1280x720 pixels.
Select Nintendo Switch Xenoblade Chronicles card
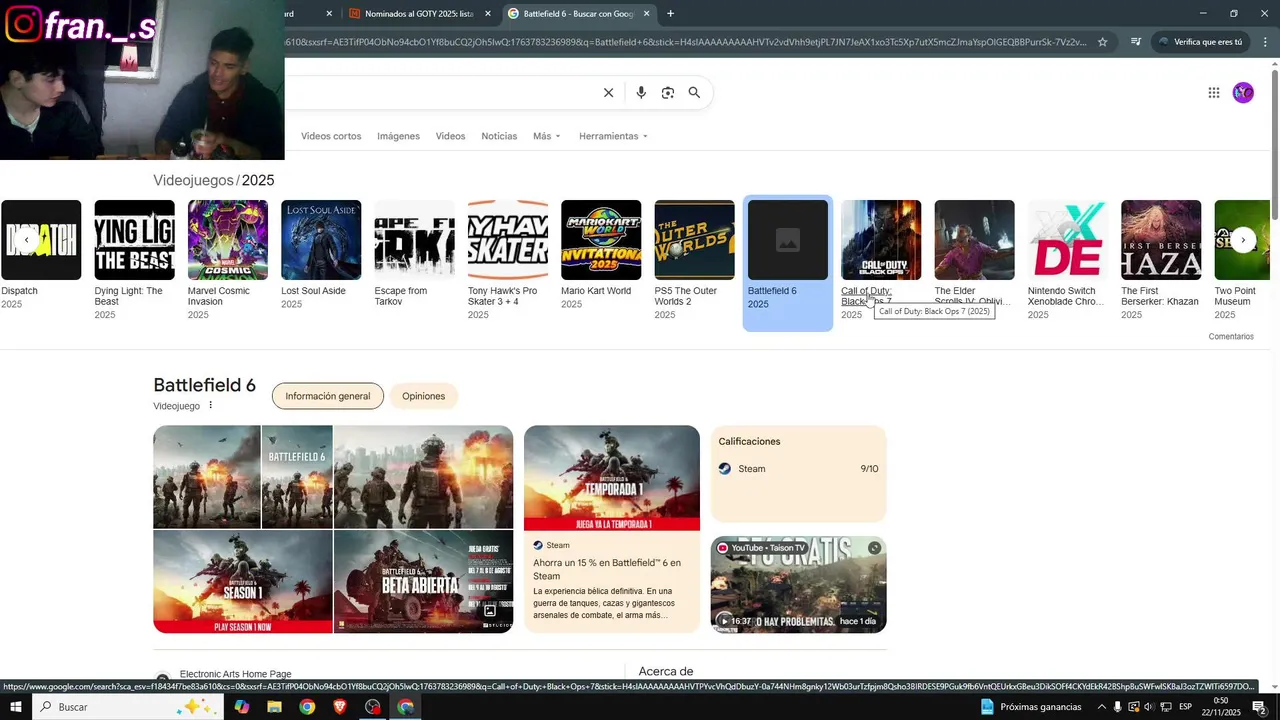point(1068,260)
